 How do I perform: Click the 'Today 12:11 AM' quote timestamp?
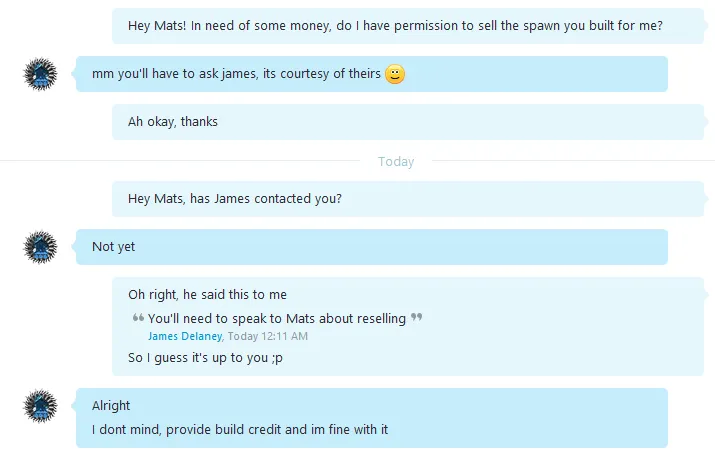pos(268,336)
